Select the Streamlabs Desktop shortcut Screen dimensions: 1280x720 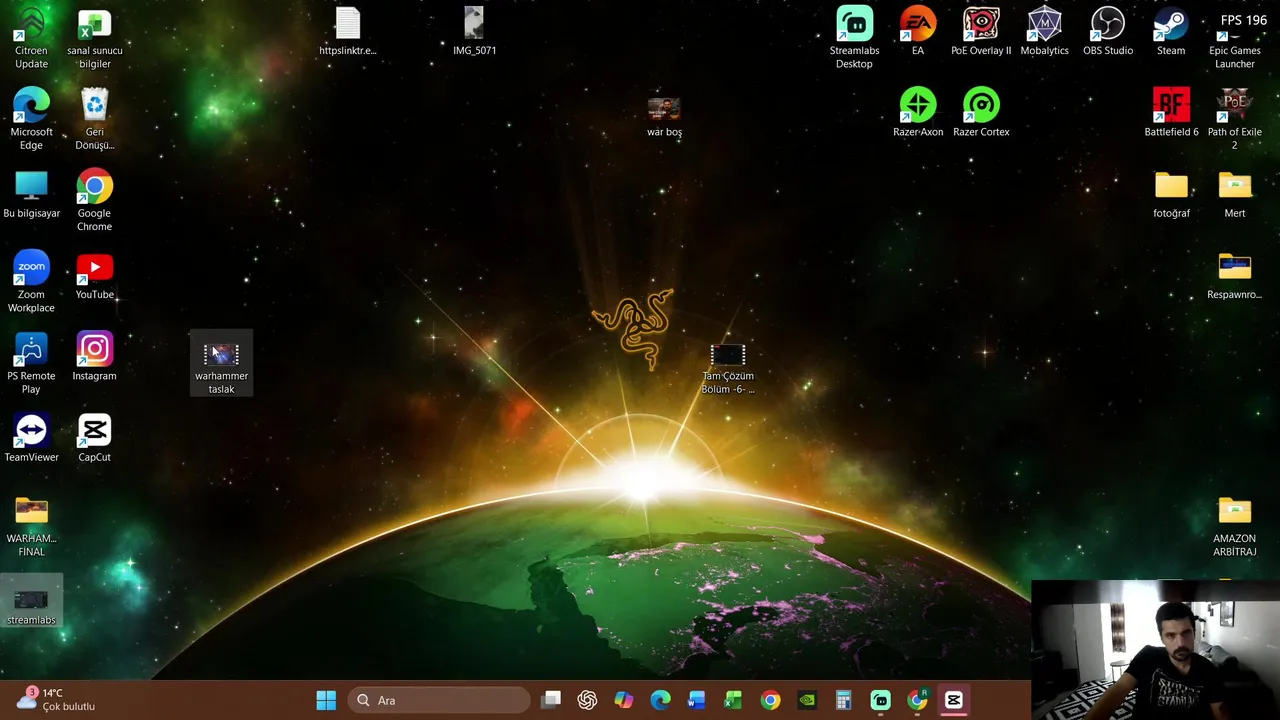854,38
